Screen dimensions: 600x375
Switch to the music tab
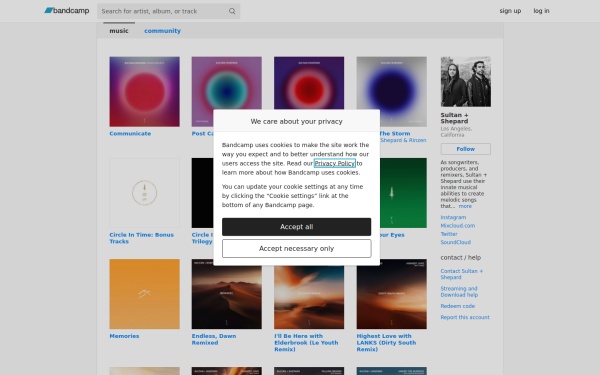pos(119,31)
